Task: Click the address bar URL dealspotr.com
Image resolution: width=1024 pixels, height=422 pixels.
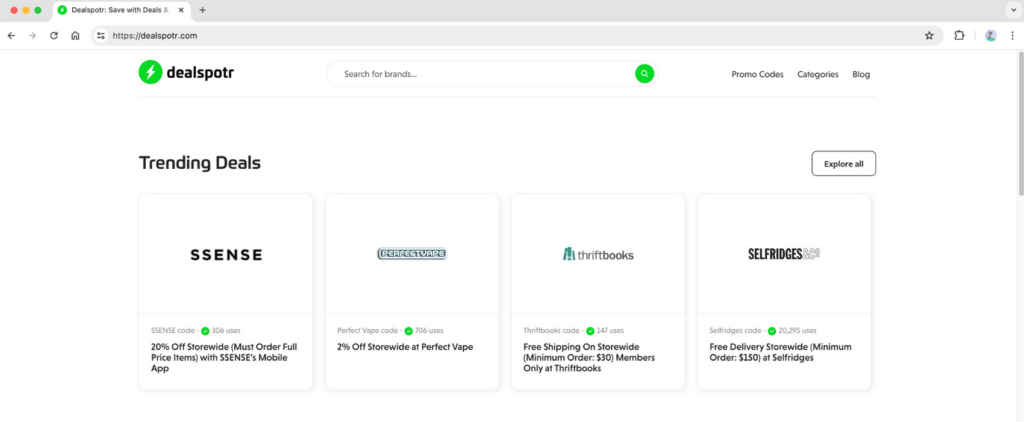Action: coord(155,36)
